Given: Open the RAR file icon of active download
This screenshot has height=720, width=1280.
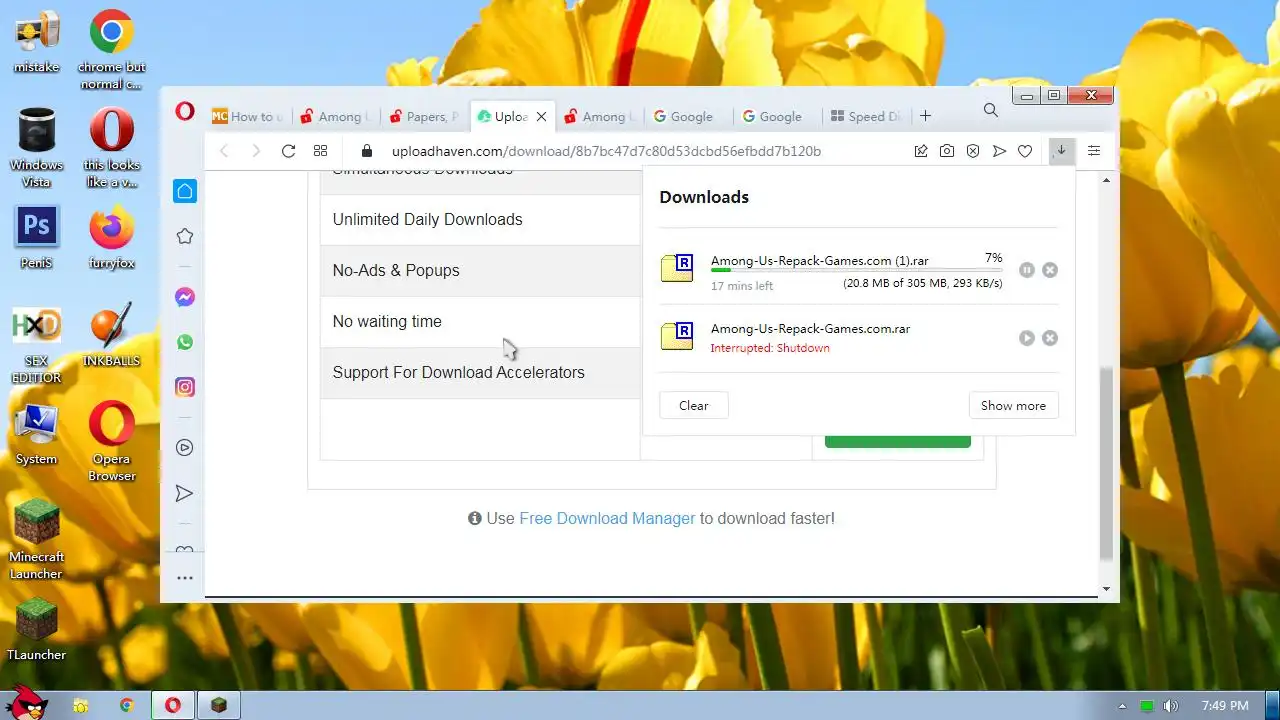Looking at the screenshot, I should tap(677, 268).
